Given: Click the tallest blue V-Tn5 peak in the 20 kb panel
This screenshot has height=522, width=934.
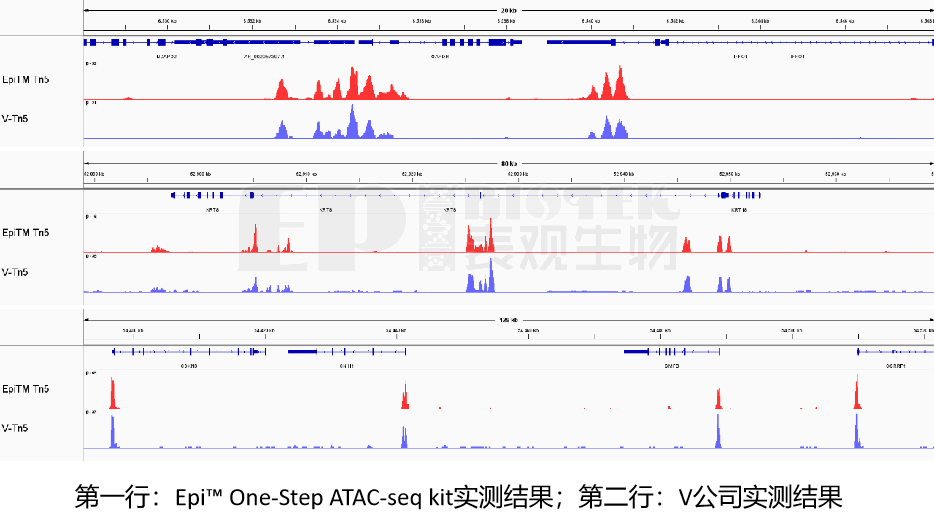Looking at the screenshot, I should click(x=352, y=122).
